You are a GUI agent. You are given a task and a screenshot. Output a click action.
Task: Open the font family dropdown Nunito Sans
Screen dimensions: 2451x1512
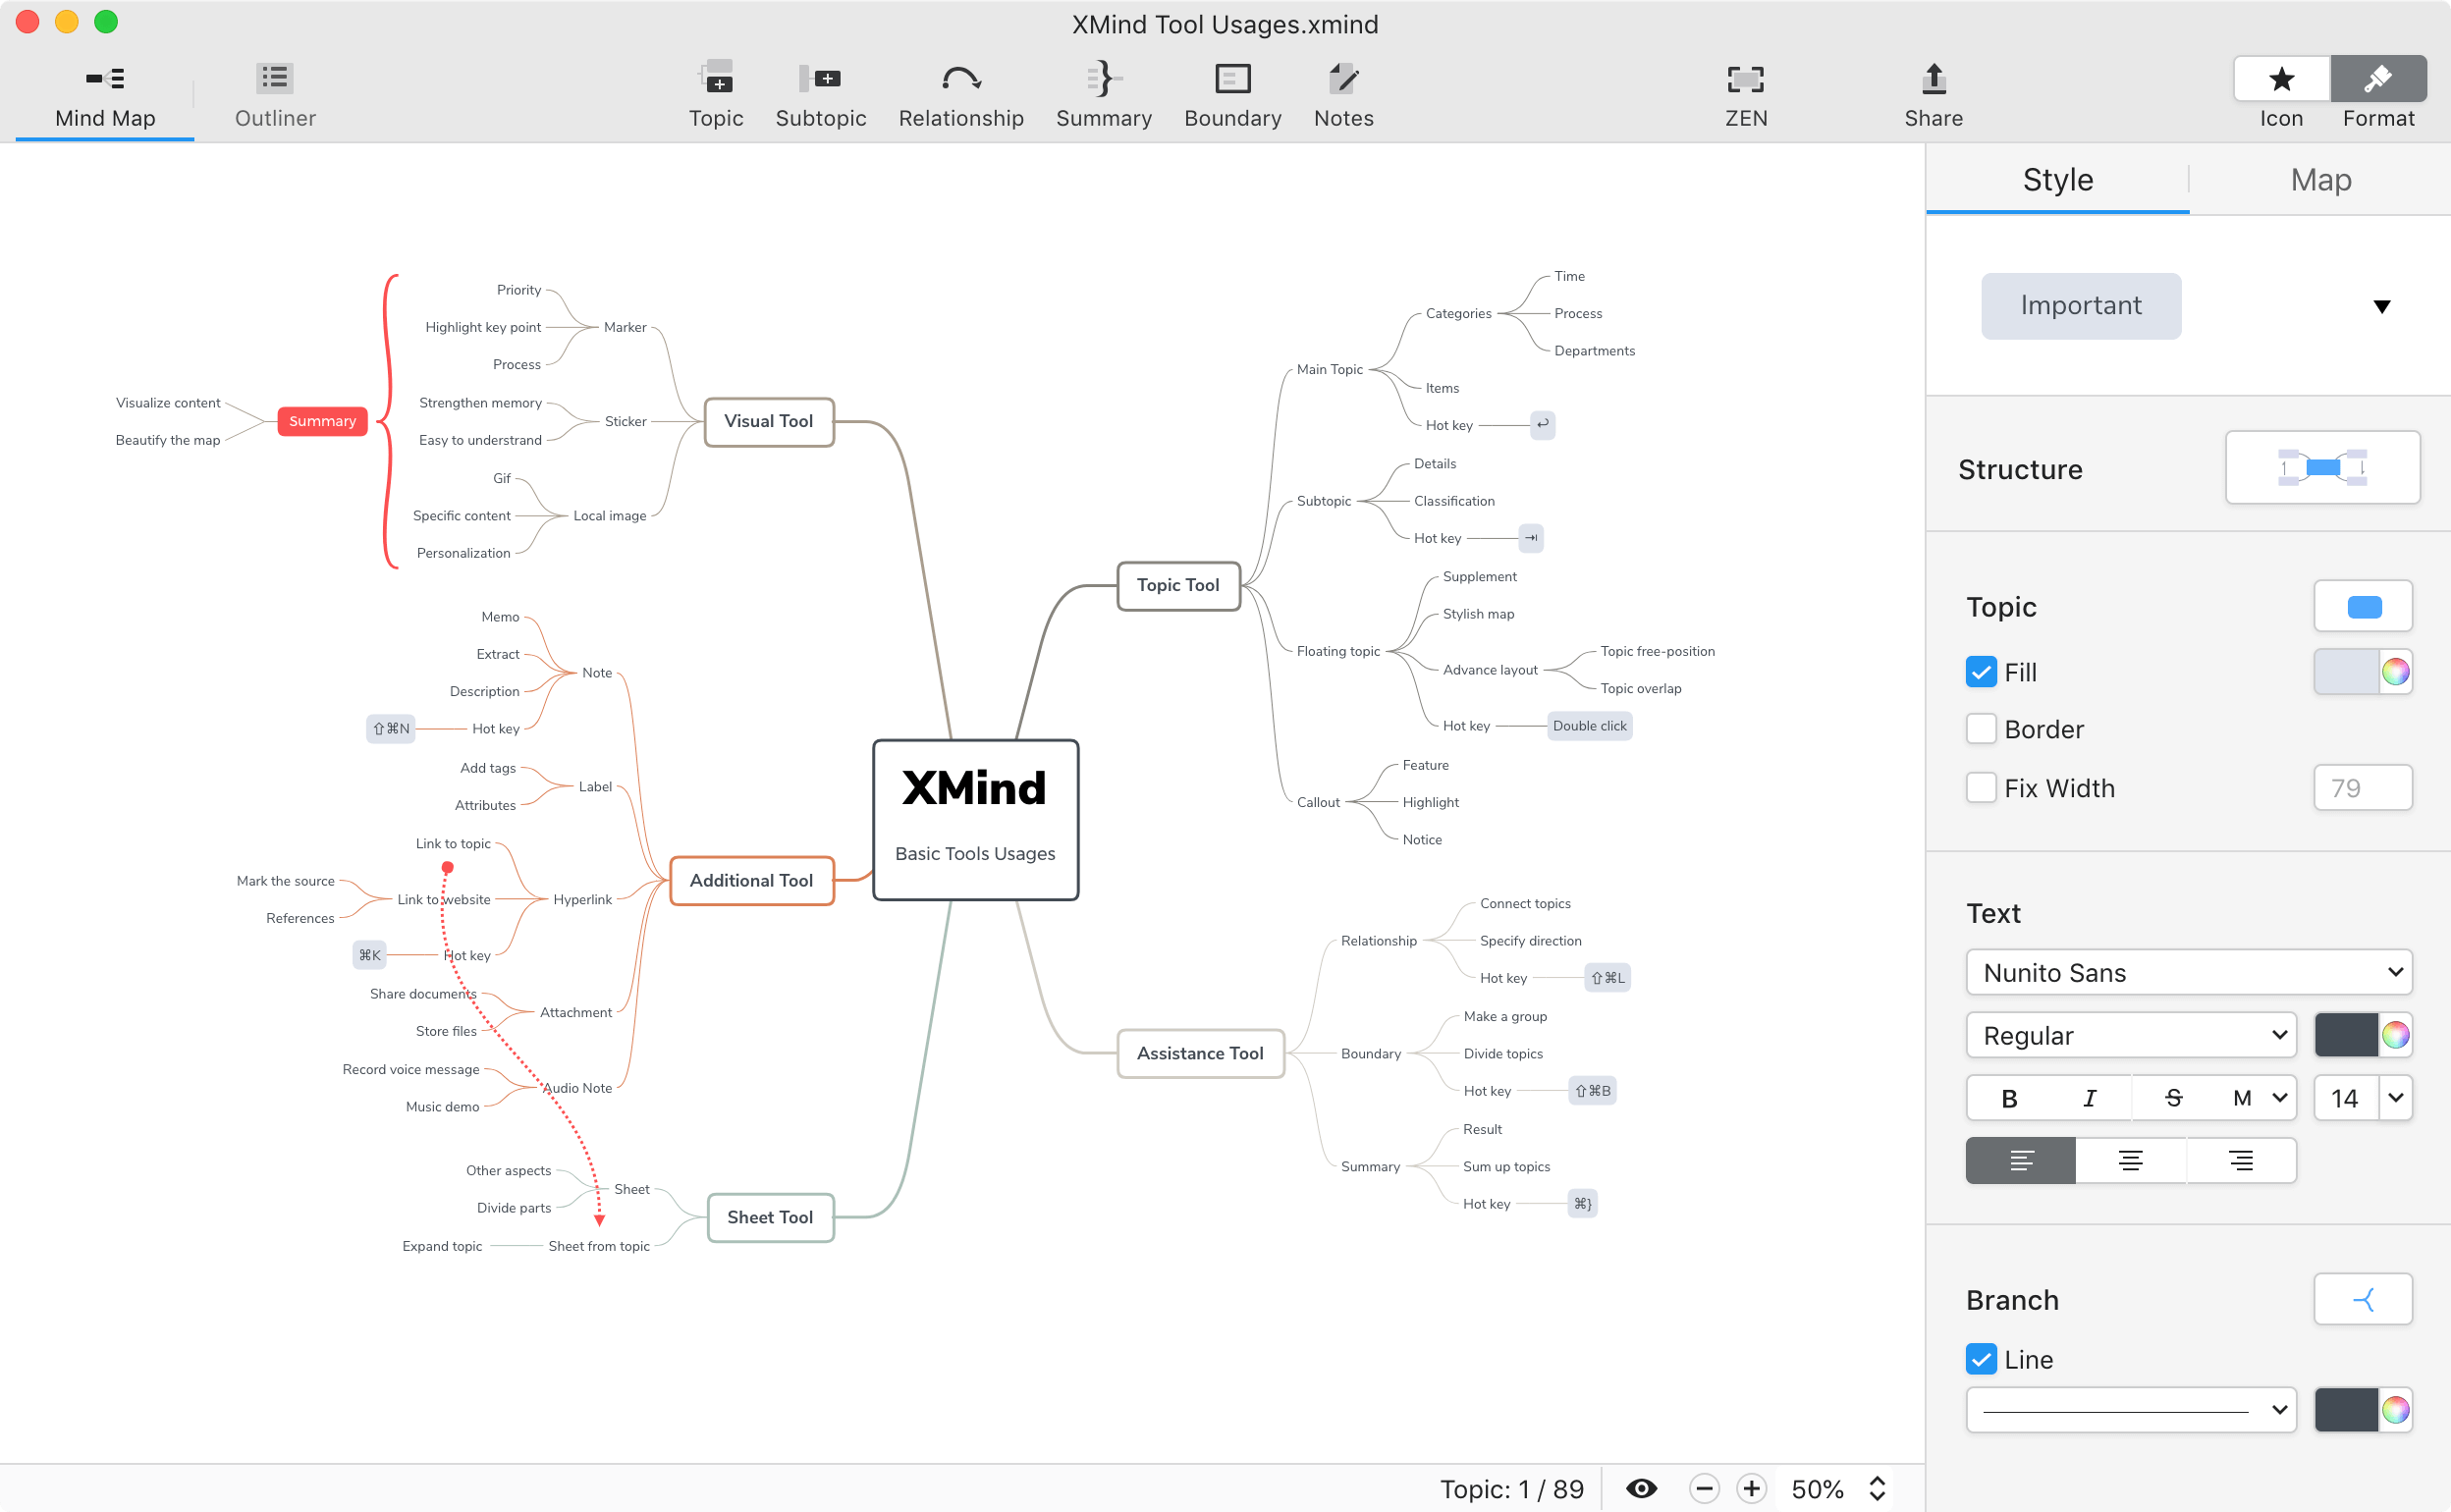point(2185,971)
